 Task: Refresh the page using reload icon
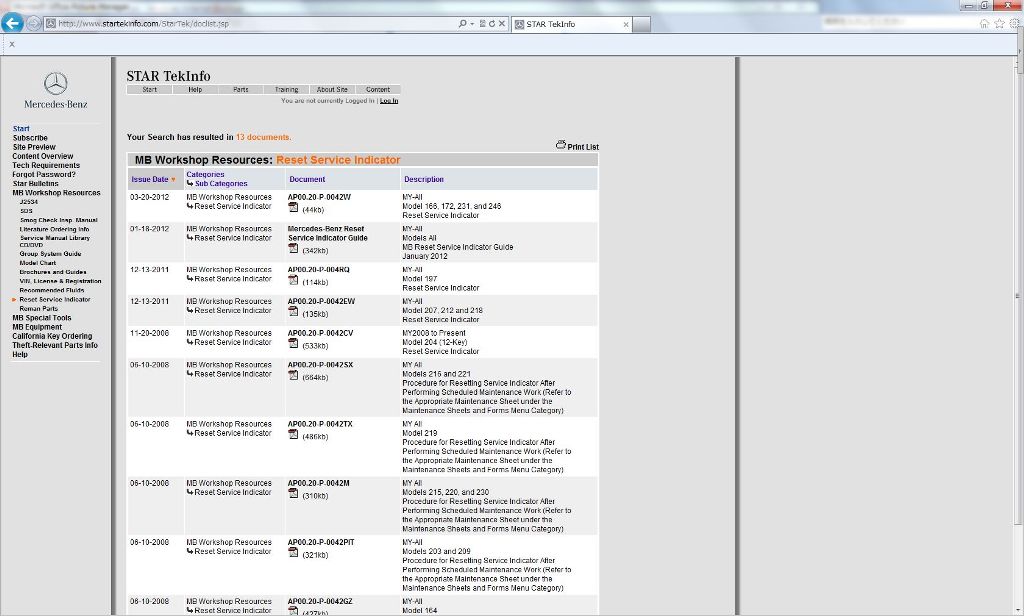492,24
